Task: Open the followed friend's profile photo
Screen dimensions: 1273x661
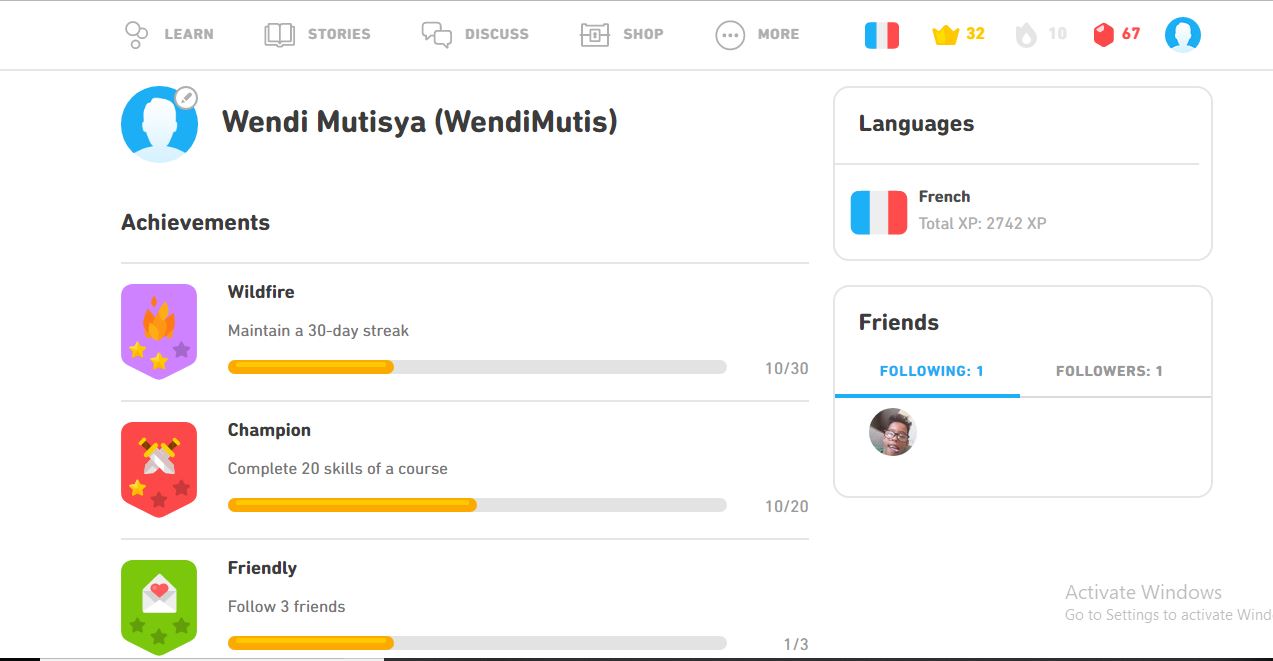Action: pos(893,432)
